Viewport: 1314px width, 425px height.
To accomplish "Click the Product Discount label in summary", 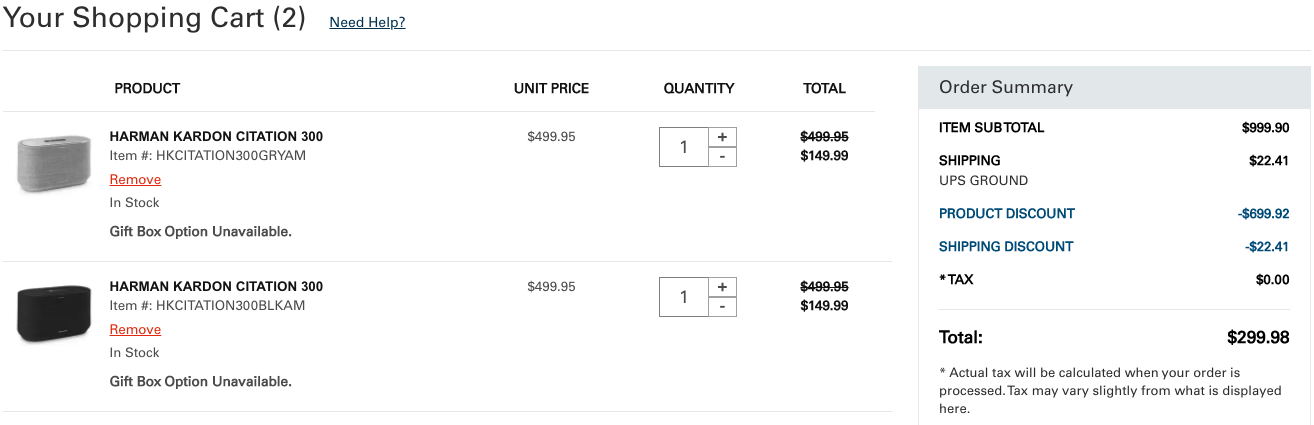I will tap(1006, 214).
